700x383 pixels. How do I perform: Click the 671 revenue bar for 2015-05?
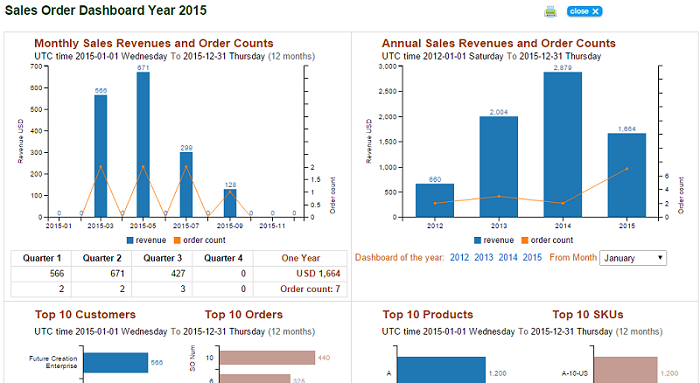coord(143,145)
